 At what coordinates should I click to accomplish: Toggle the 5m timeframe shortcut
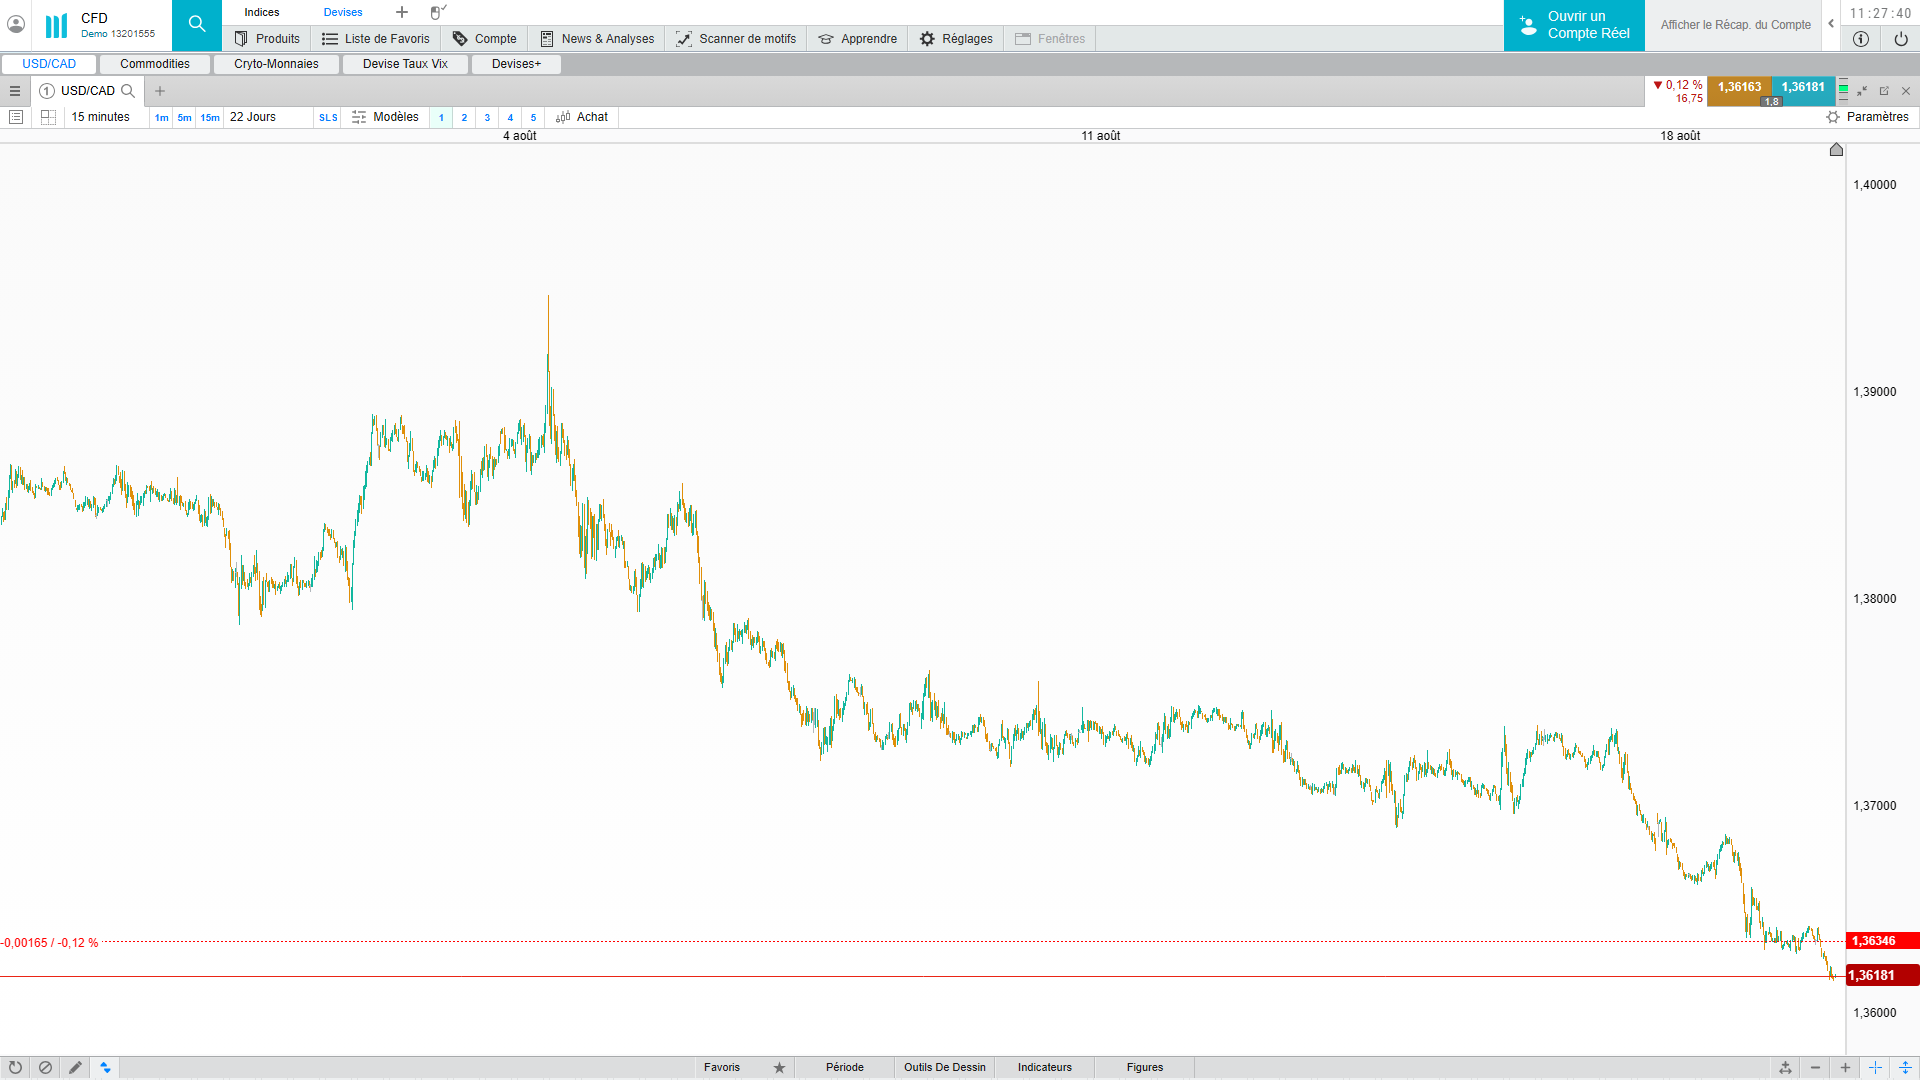[184, 118]
